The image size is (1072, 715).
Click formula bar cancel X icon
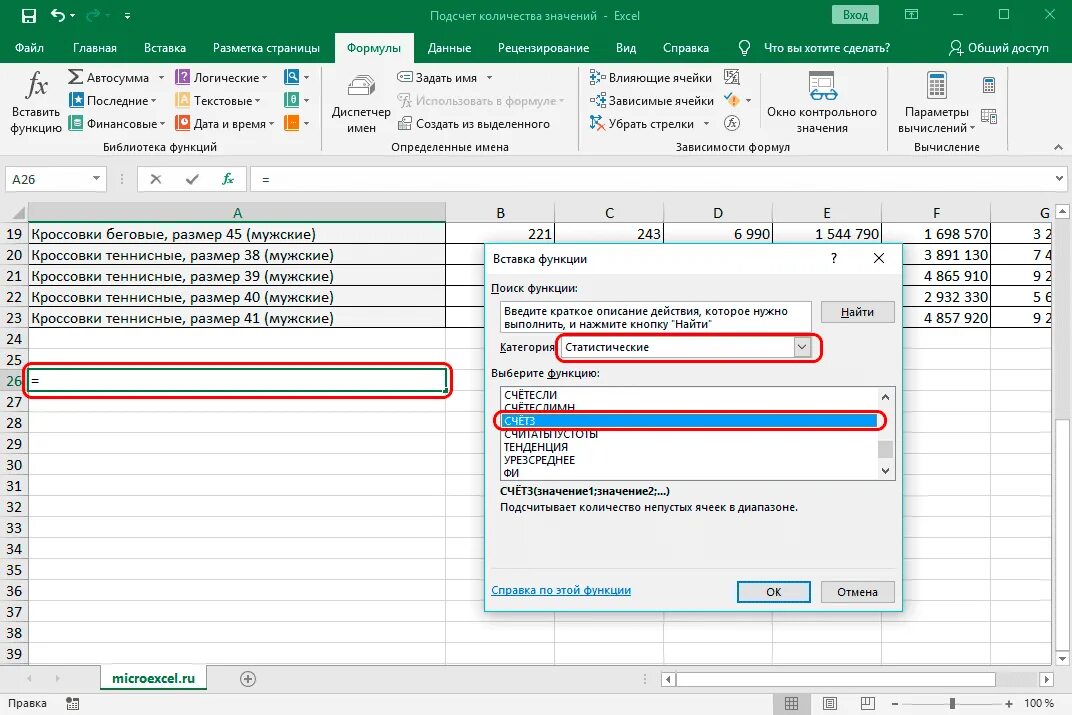click(156, 179)
